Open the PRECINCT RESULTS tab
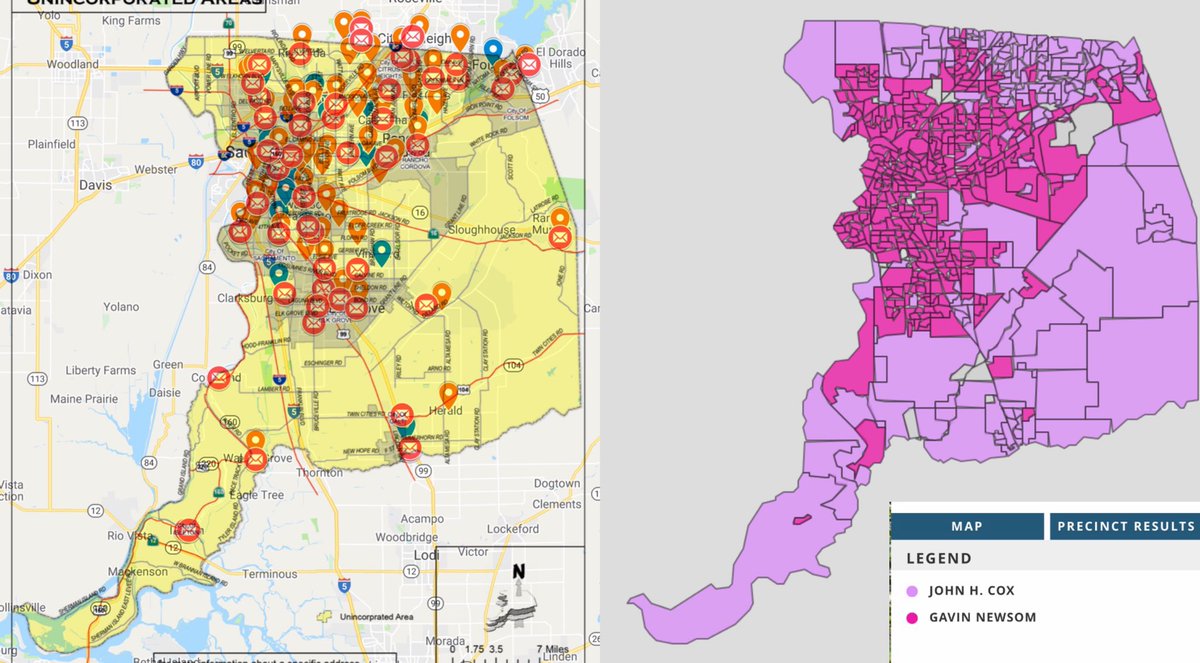 (x=1125, y=526)
